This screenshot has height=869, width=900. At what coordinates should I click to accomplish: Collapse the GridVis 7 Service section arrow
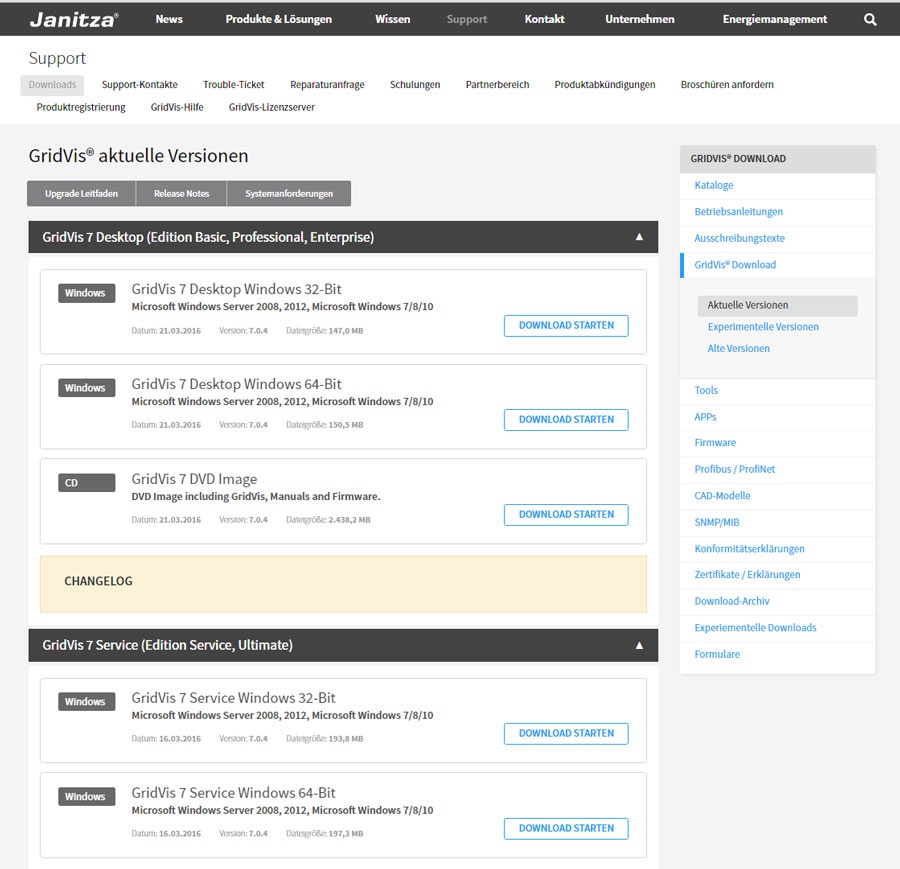point(639,645)
